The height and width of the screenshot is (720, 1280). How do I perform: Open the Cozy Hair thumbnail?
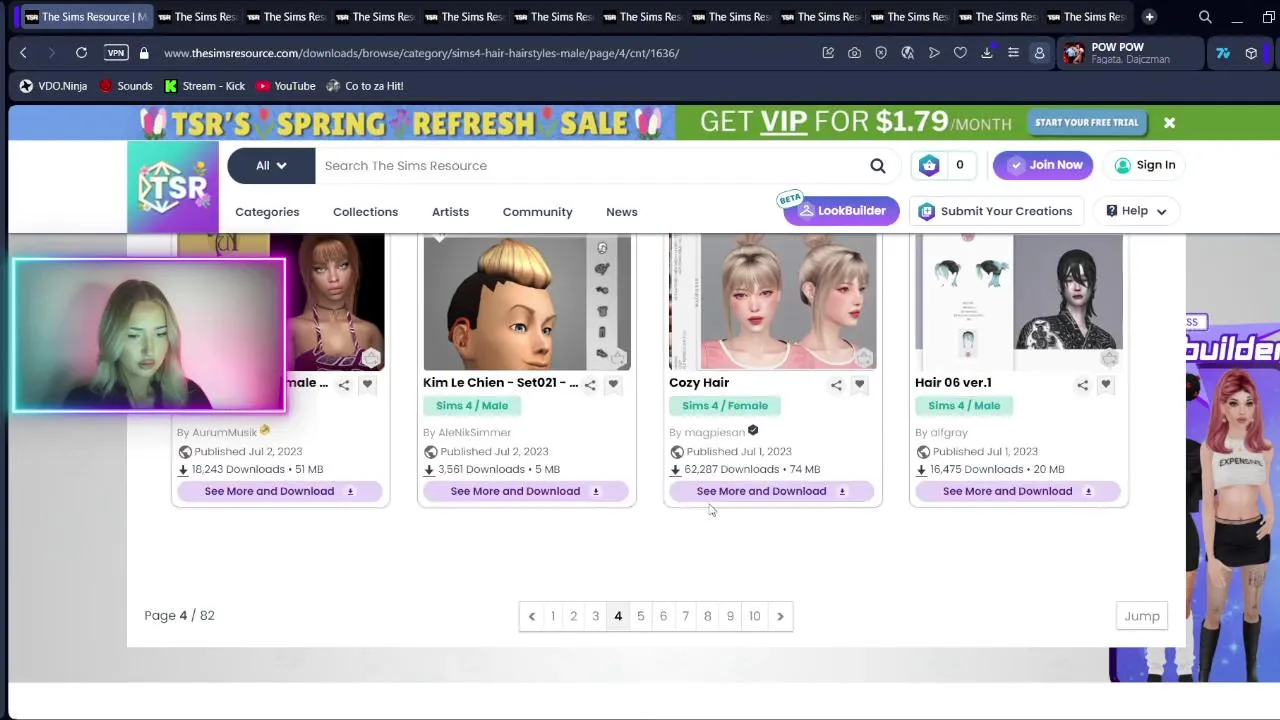773,303
